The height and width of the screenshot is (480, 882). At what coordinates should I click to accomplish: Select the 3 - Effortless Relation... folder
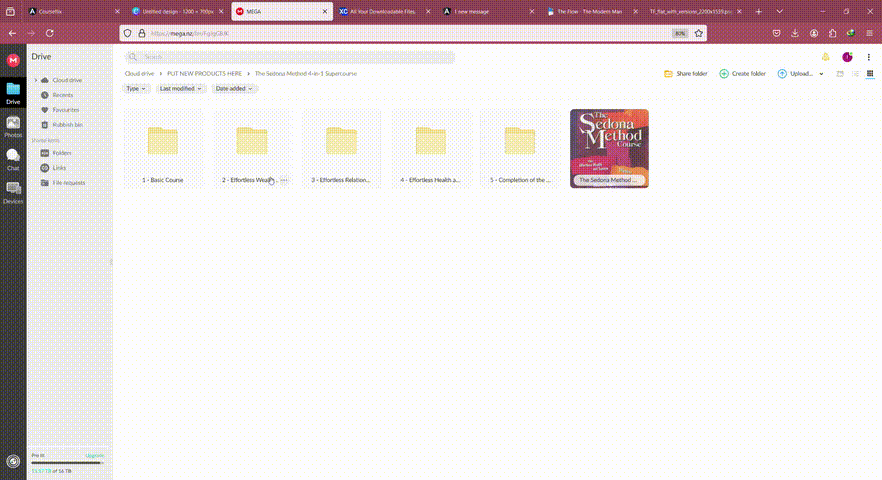(341, 149)
